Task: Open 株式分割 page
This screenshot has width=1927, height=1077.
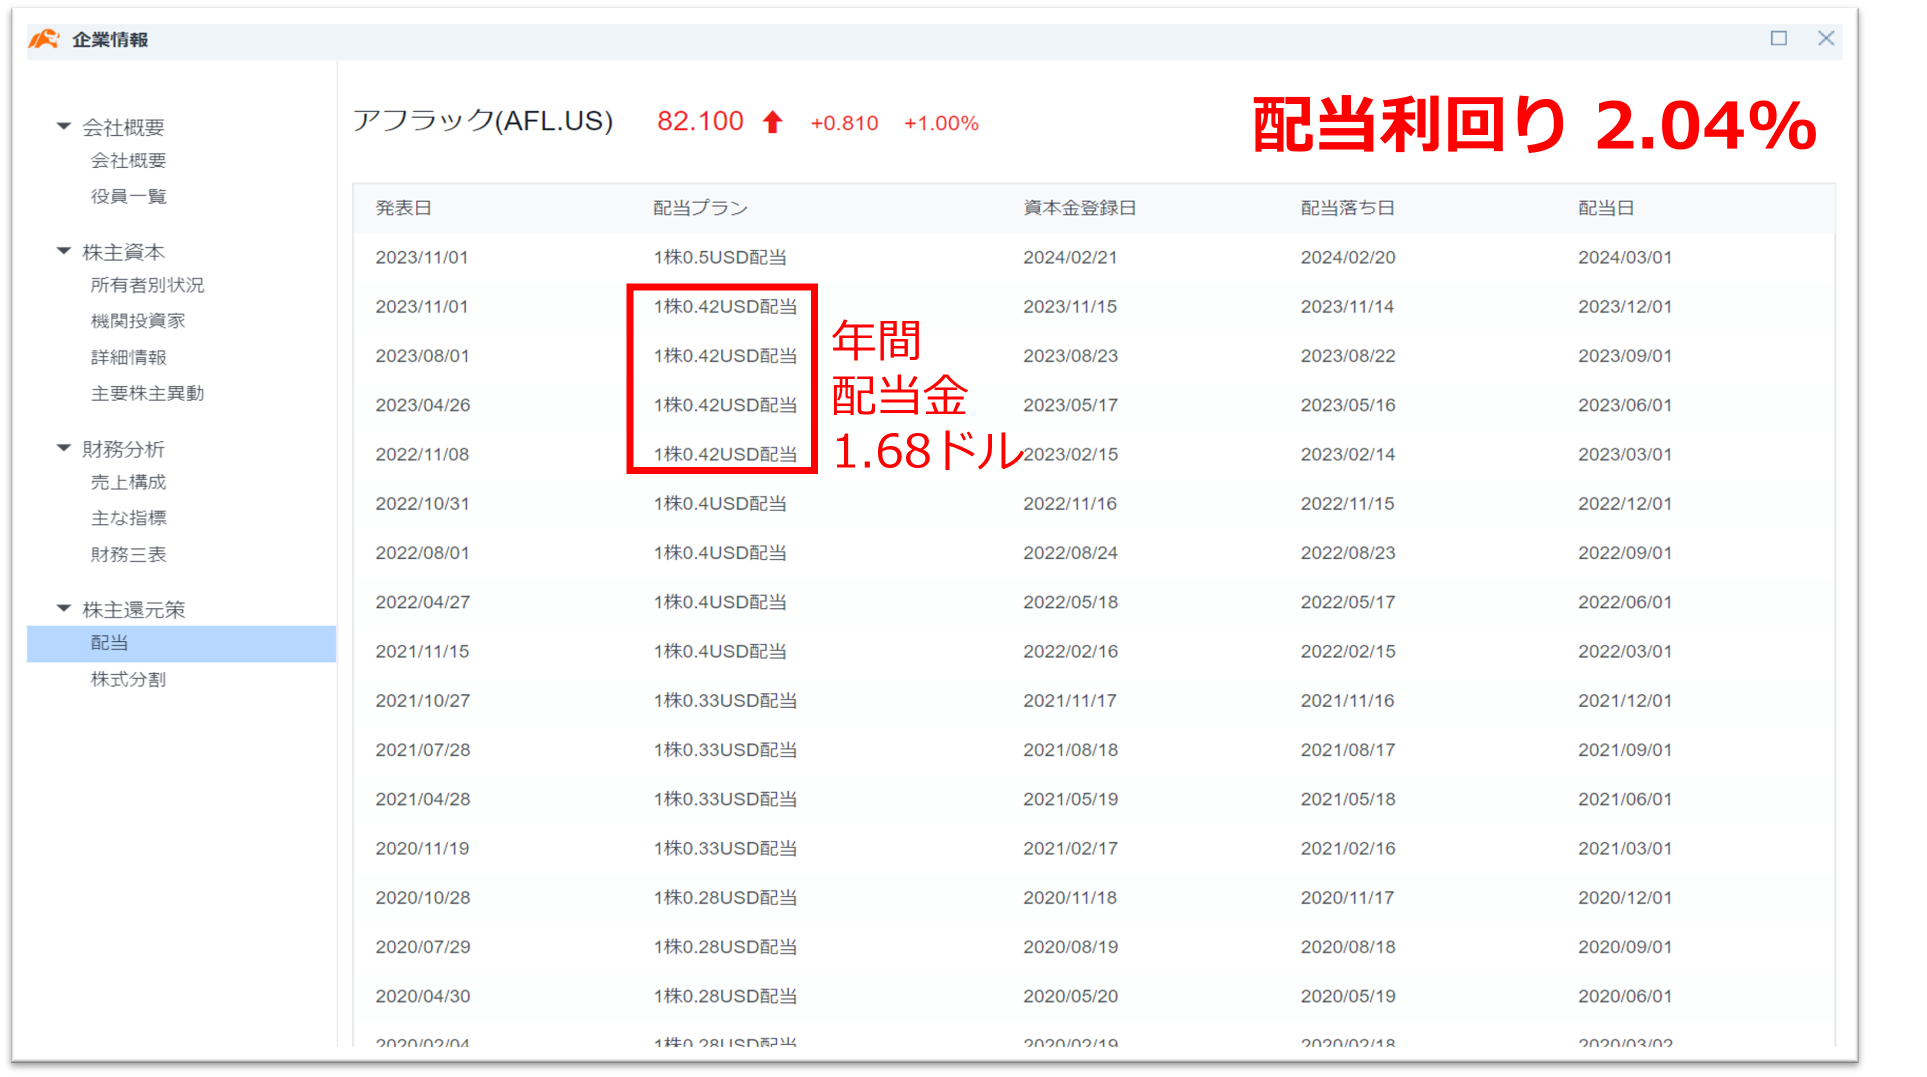Action: [128, 679]
